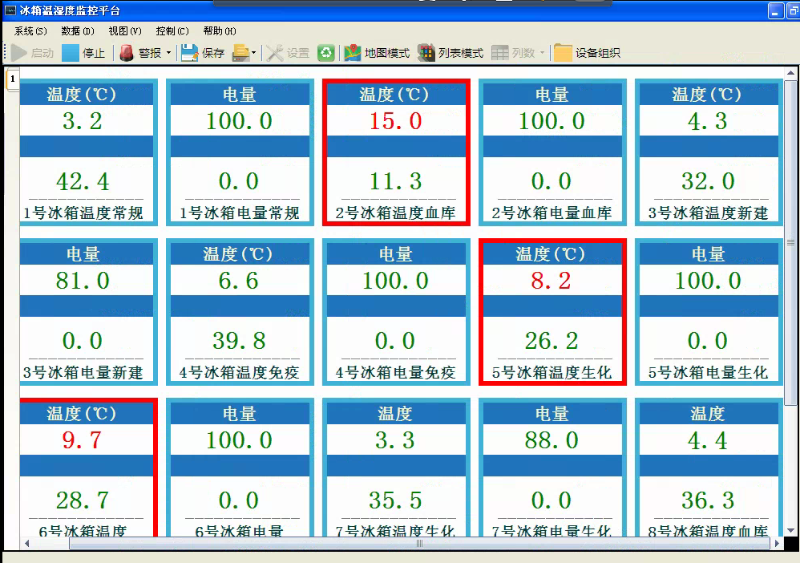Click the Save (保存) floppy disk icon

(189, 53)
